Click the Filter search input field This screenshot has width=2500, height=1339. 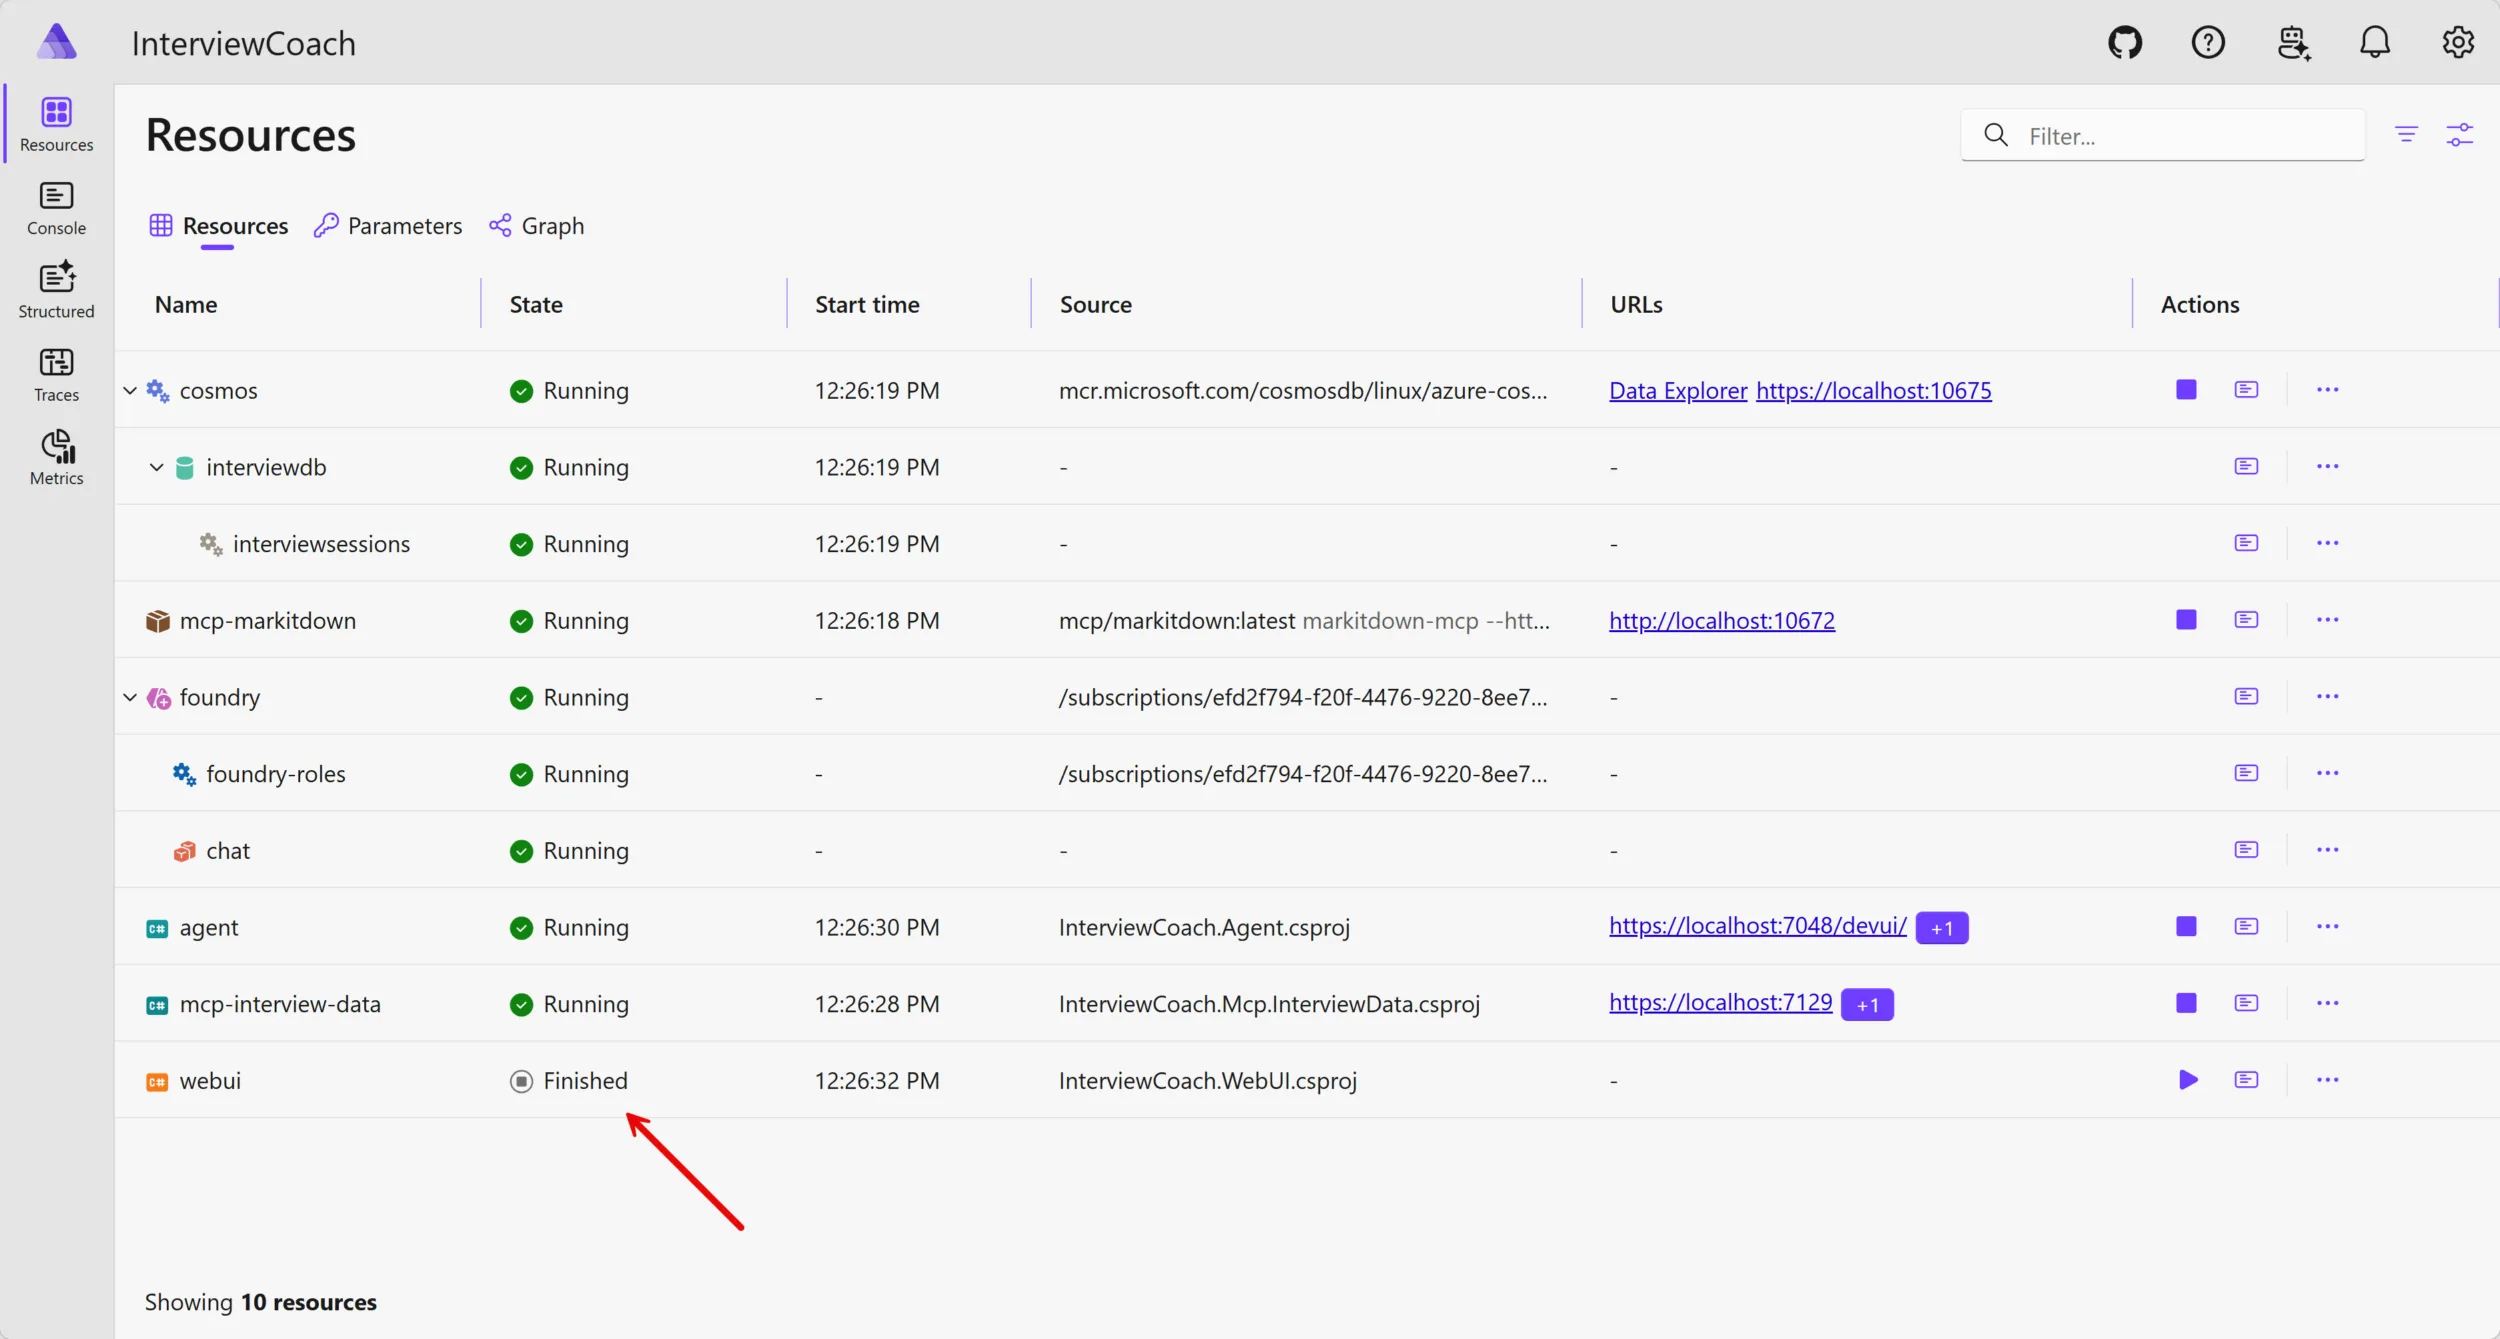point(2162,135)
